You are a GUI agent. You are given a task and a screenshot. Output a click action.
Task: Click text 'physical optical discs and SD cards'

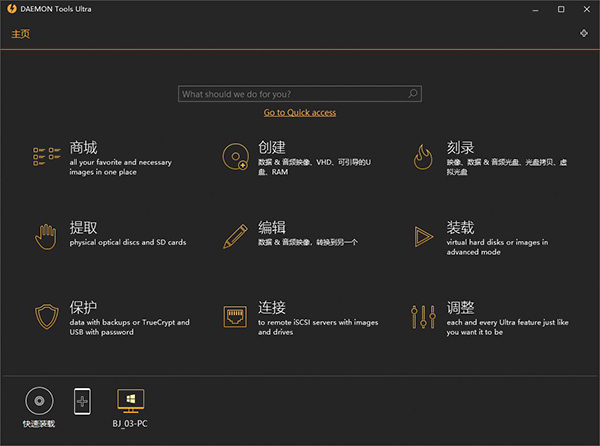point(128,243)
